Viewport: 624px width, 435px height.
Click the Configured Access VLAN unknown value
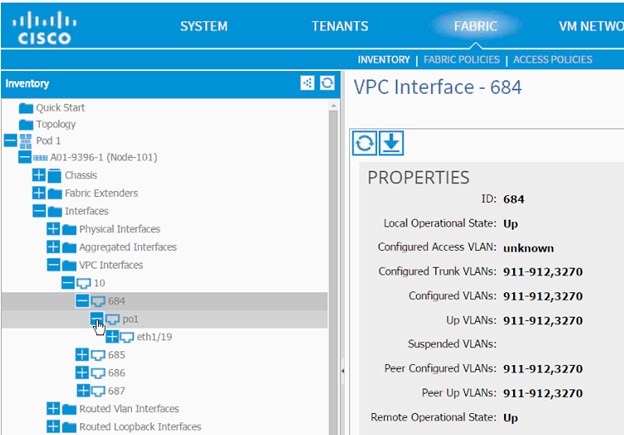tap(528, 248)
